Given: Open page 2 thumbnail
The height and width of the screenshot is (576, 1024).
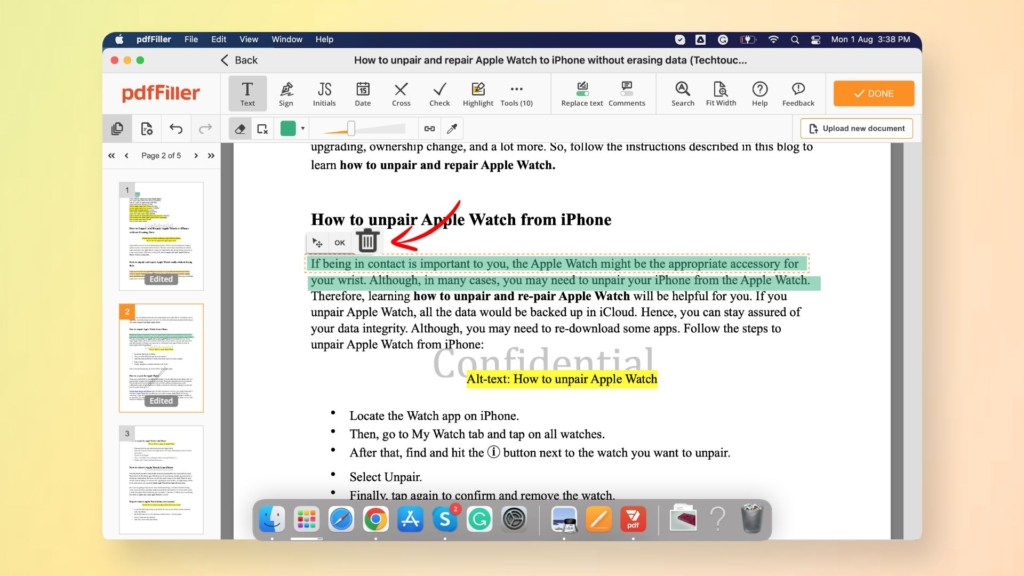Looking at the screenshot, I should click(x=161, y=358).
